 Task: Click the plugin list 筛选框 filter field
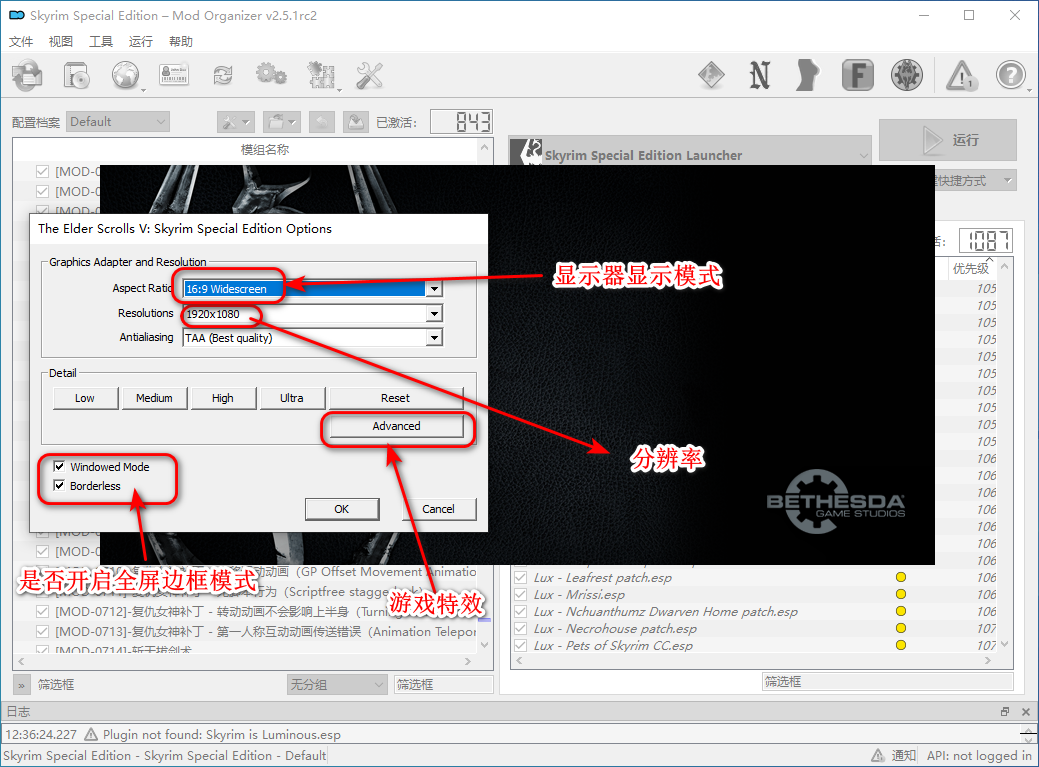point(886,681)
